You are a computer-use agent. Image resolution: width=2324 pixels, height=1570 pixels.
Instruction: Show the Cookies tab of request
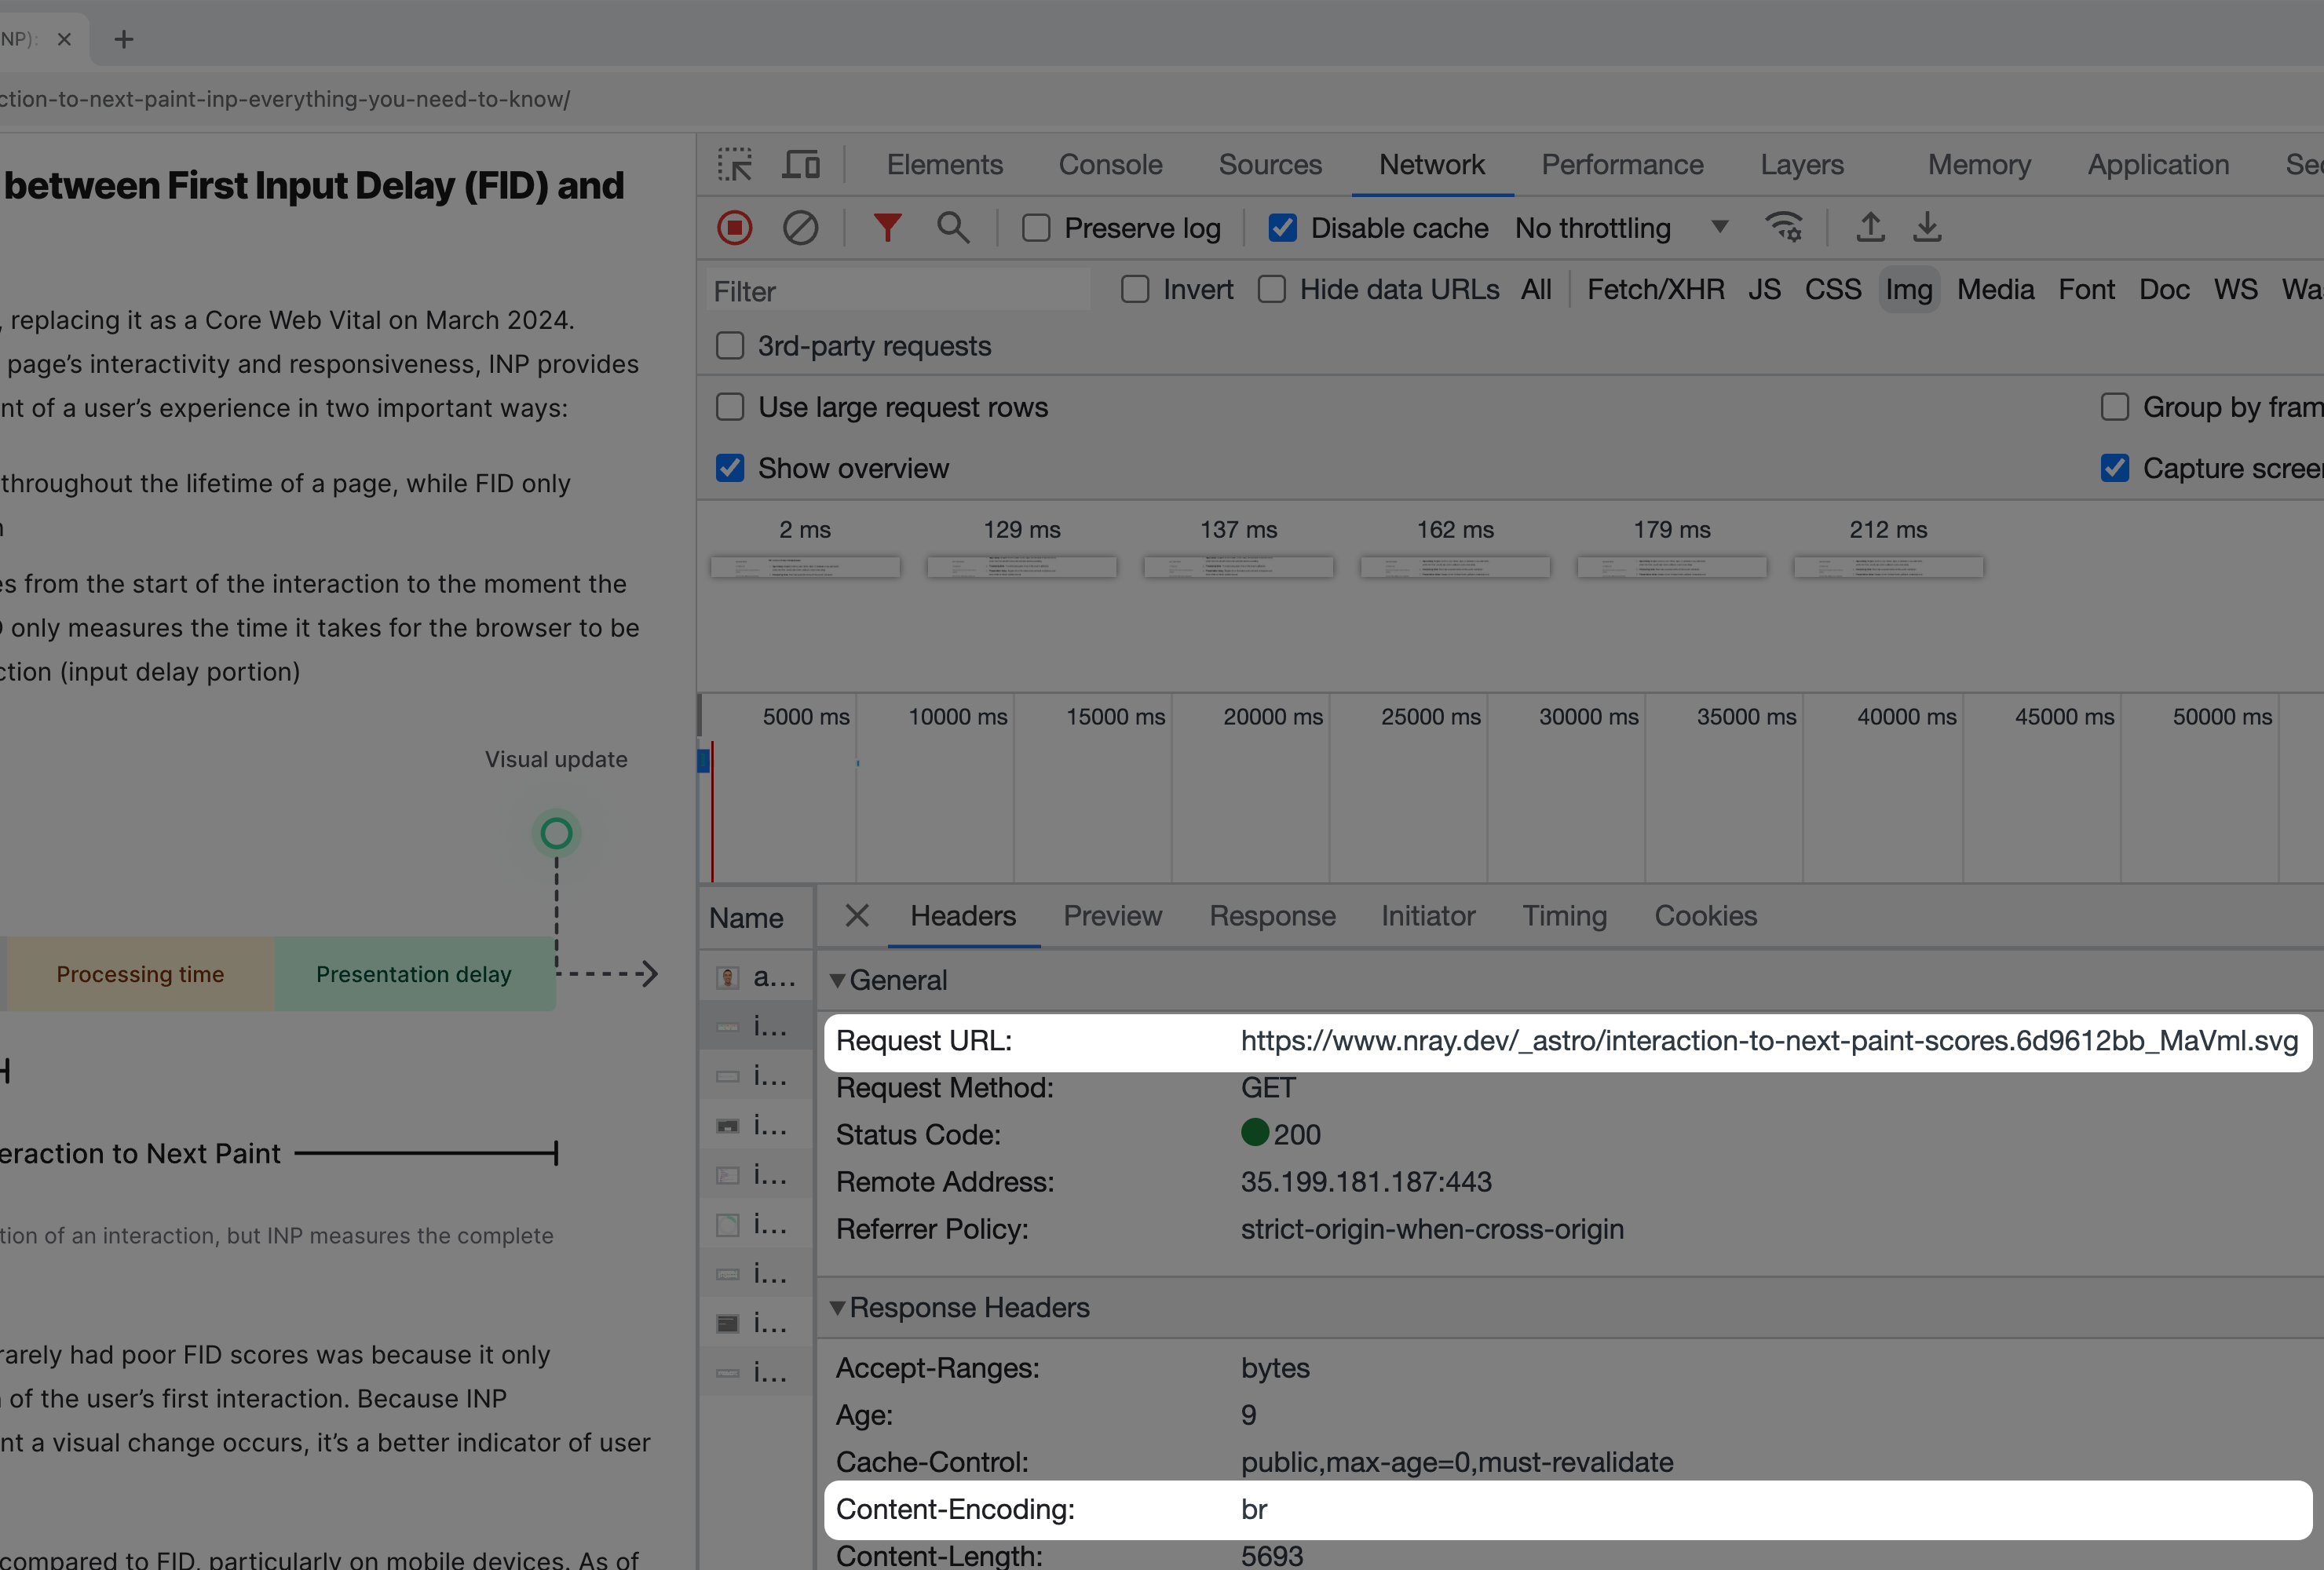tap(1705, 916)
